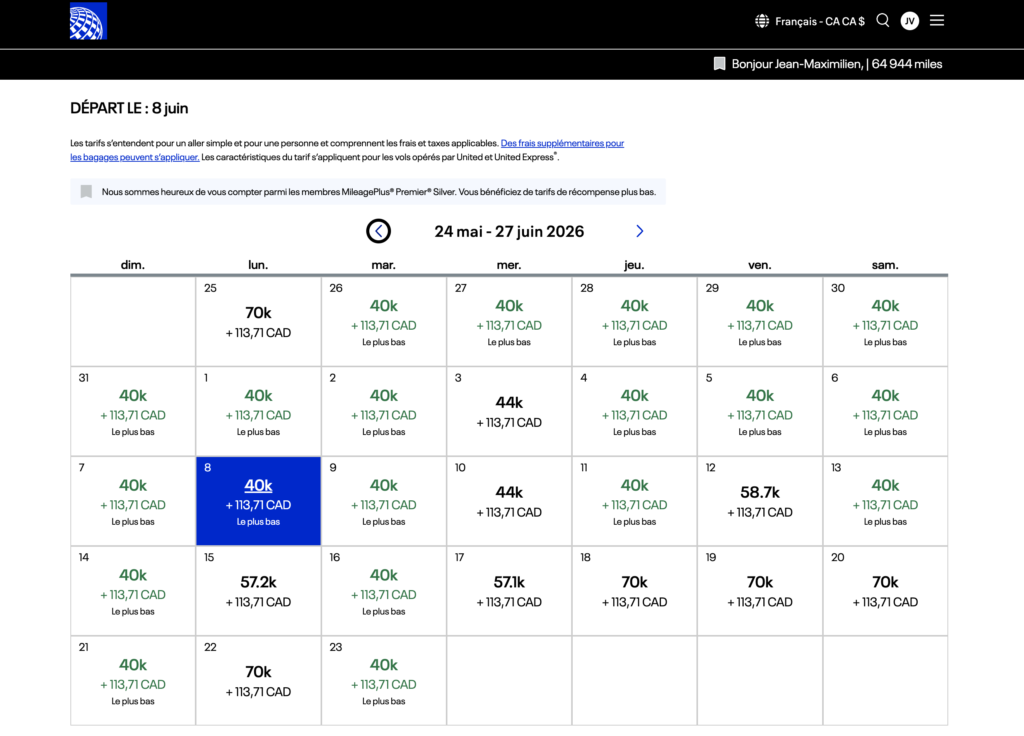Select May 25 fare at 70k
The image size is (1024, 736).
tap(258, 321)
